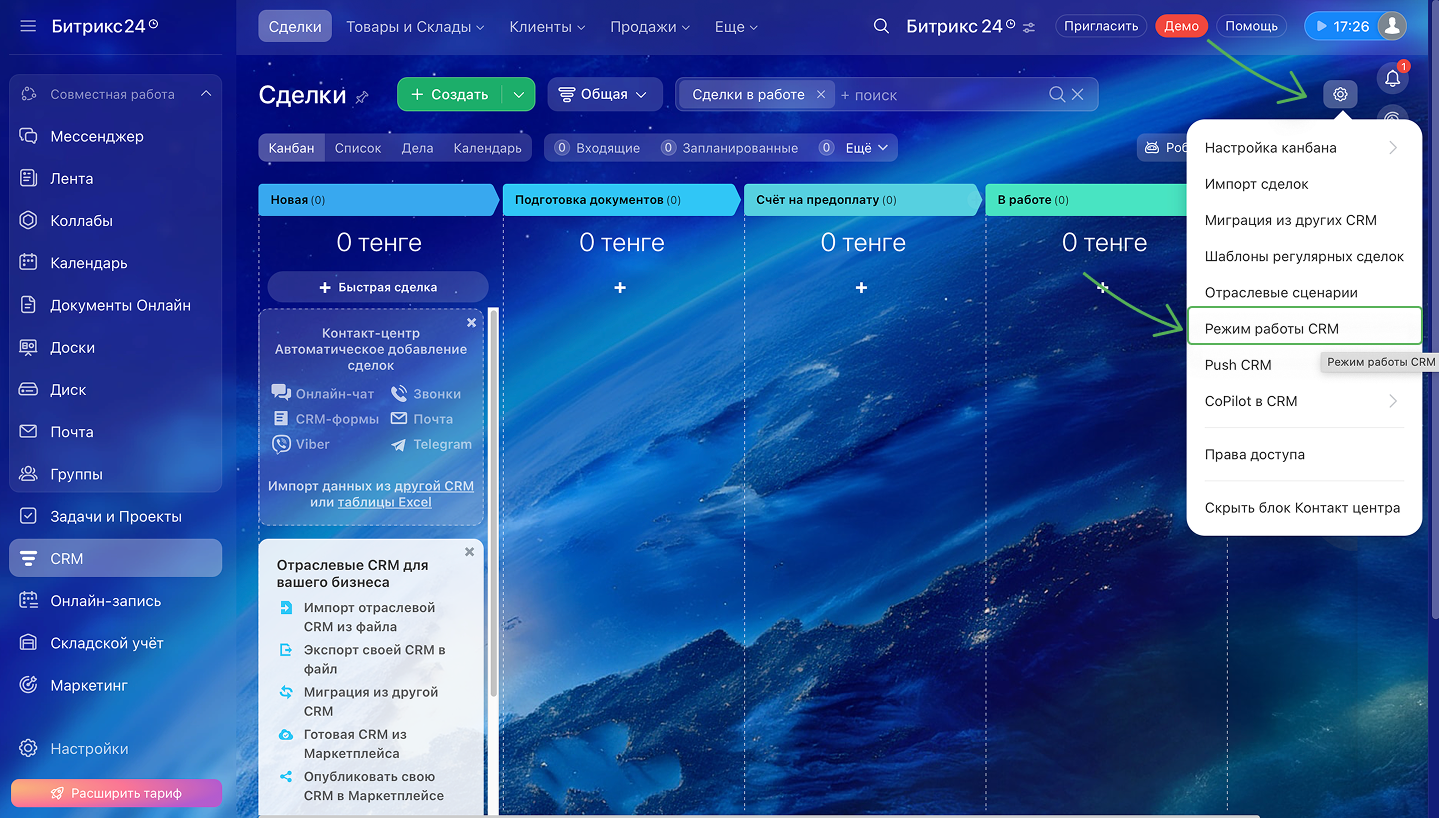Open the Общая pipeline dropdown

(604, 95)
